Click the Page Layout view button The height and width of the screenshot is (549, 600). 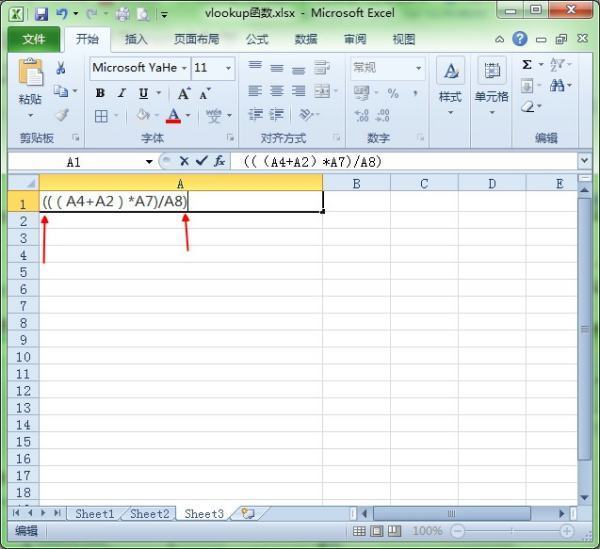pos(377,531)
